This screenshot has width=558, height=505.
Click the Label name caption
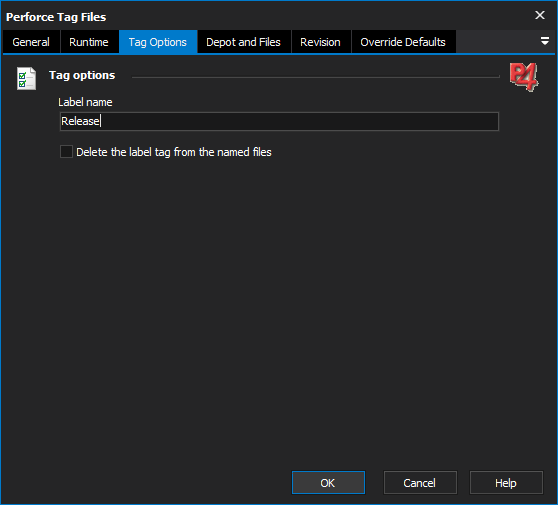click(x=85, y=102)
